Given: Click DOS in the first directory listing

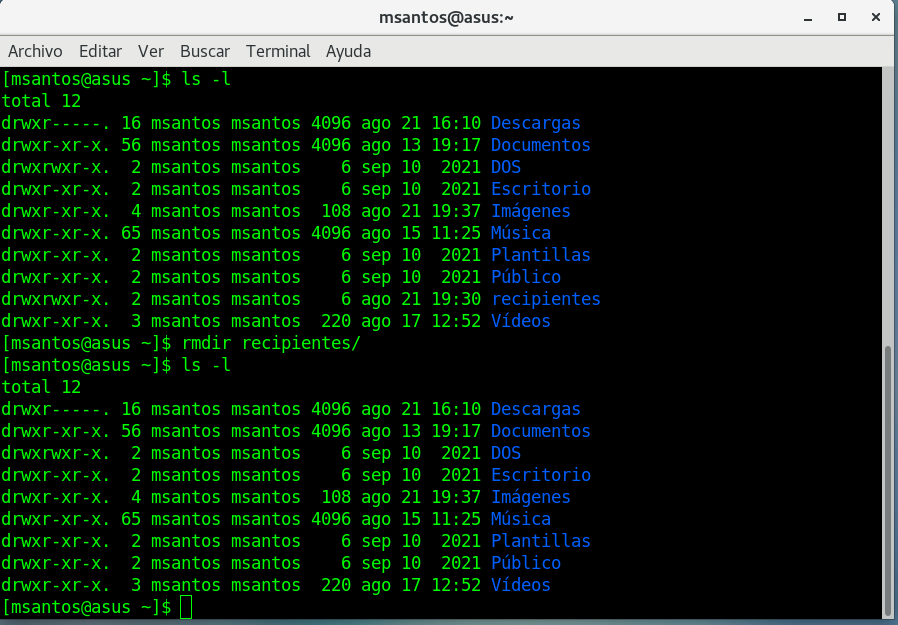Looking at the screenshot, I should (505, 167).
